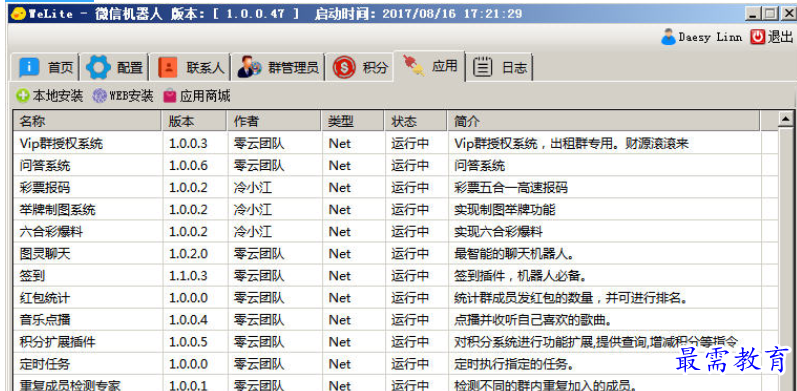Click the red coin icon for 积分
This screenshot has height=391, width=797.
pos(344,67)
